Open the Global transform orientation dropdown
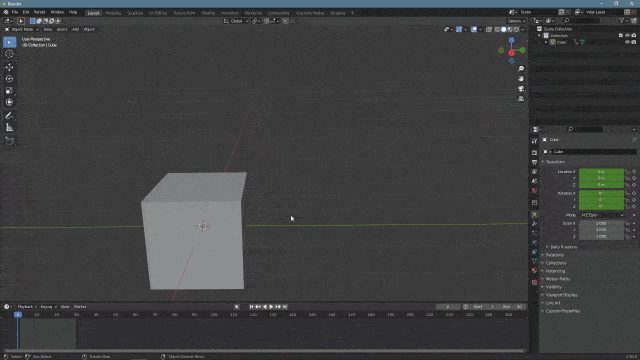Image resolution: width=640 pixels, height=360 pixels. 236,21
